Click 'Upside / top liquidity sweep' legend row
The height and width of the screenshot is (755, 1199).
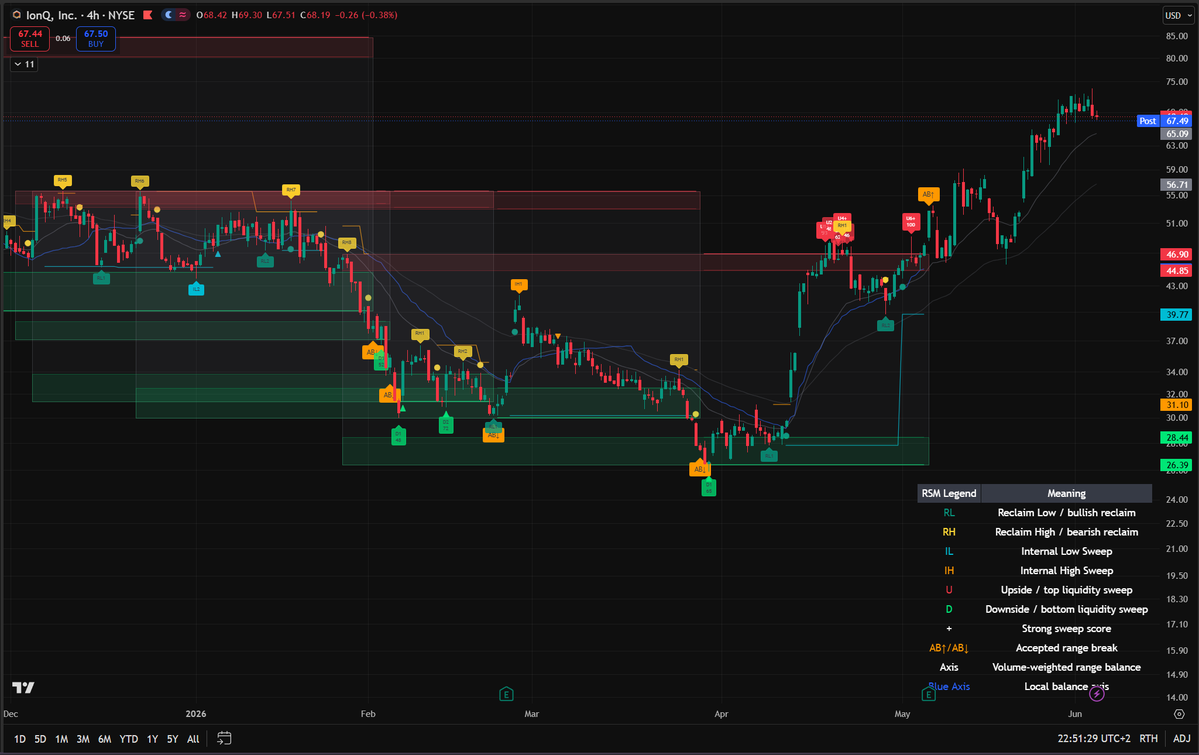pyautogui.click(x=1035, y=590)
